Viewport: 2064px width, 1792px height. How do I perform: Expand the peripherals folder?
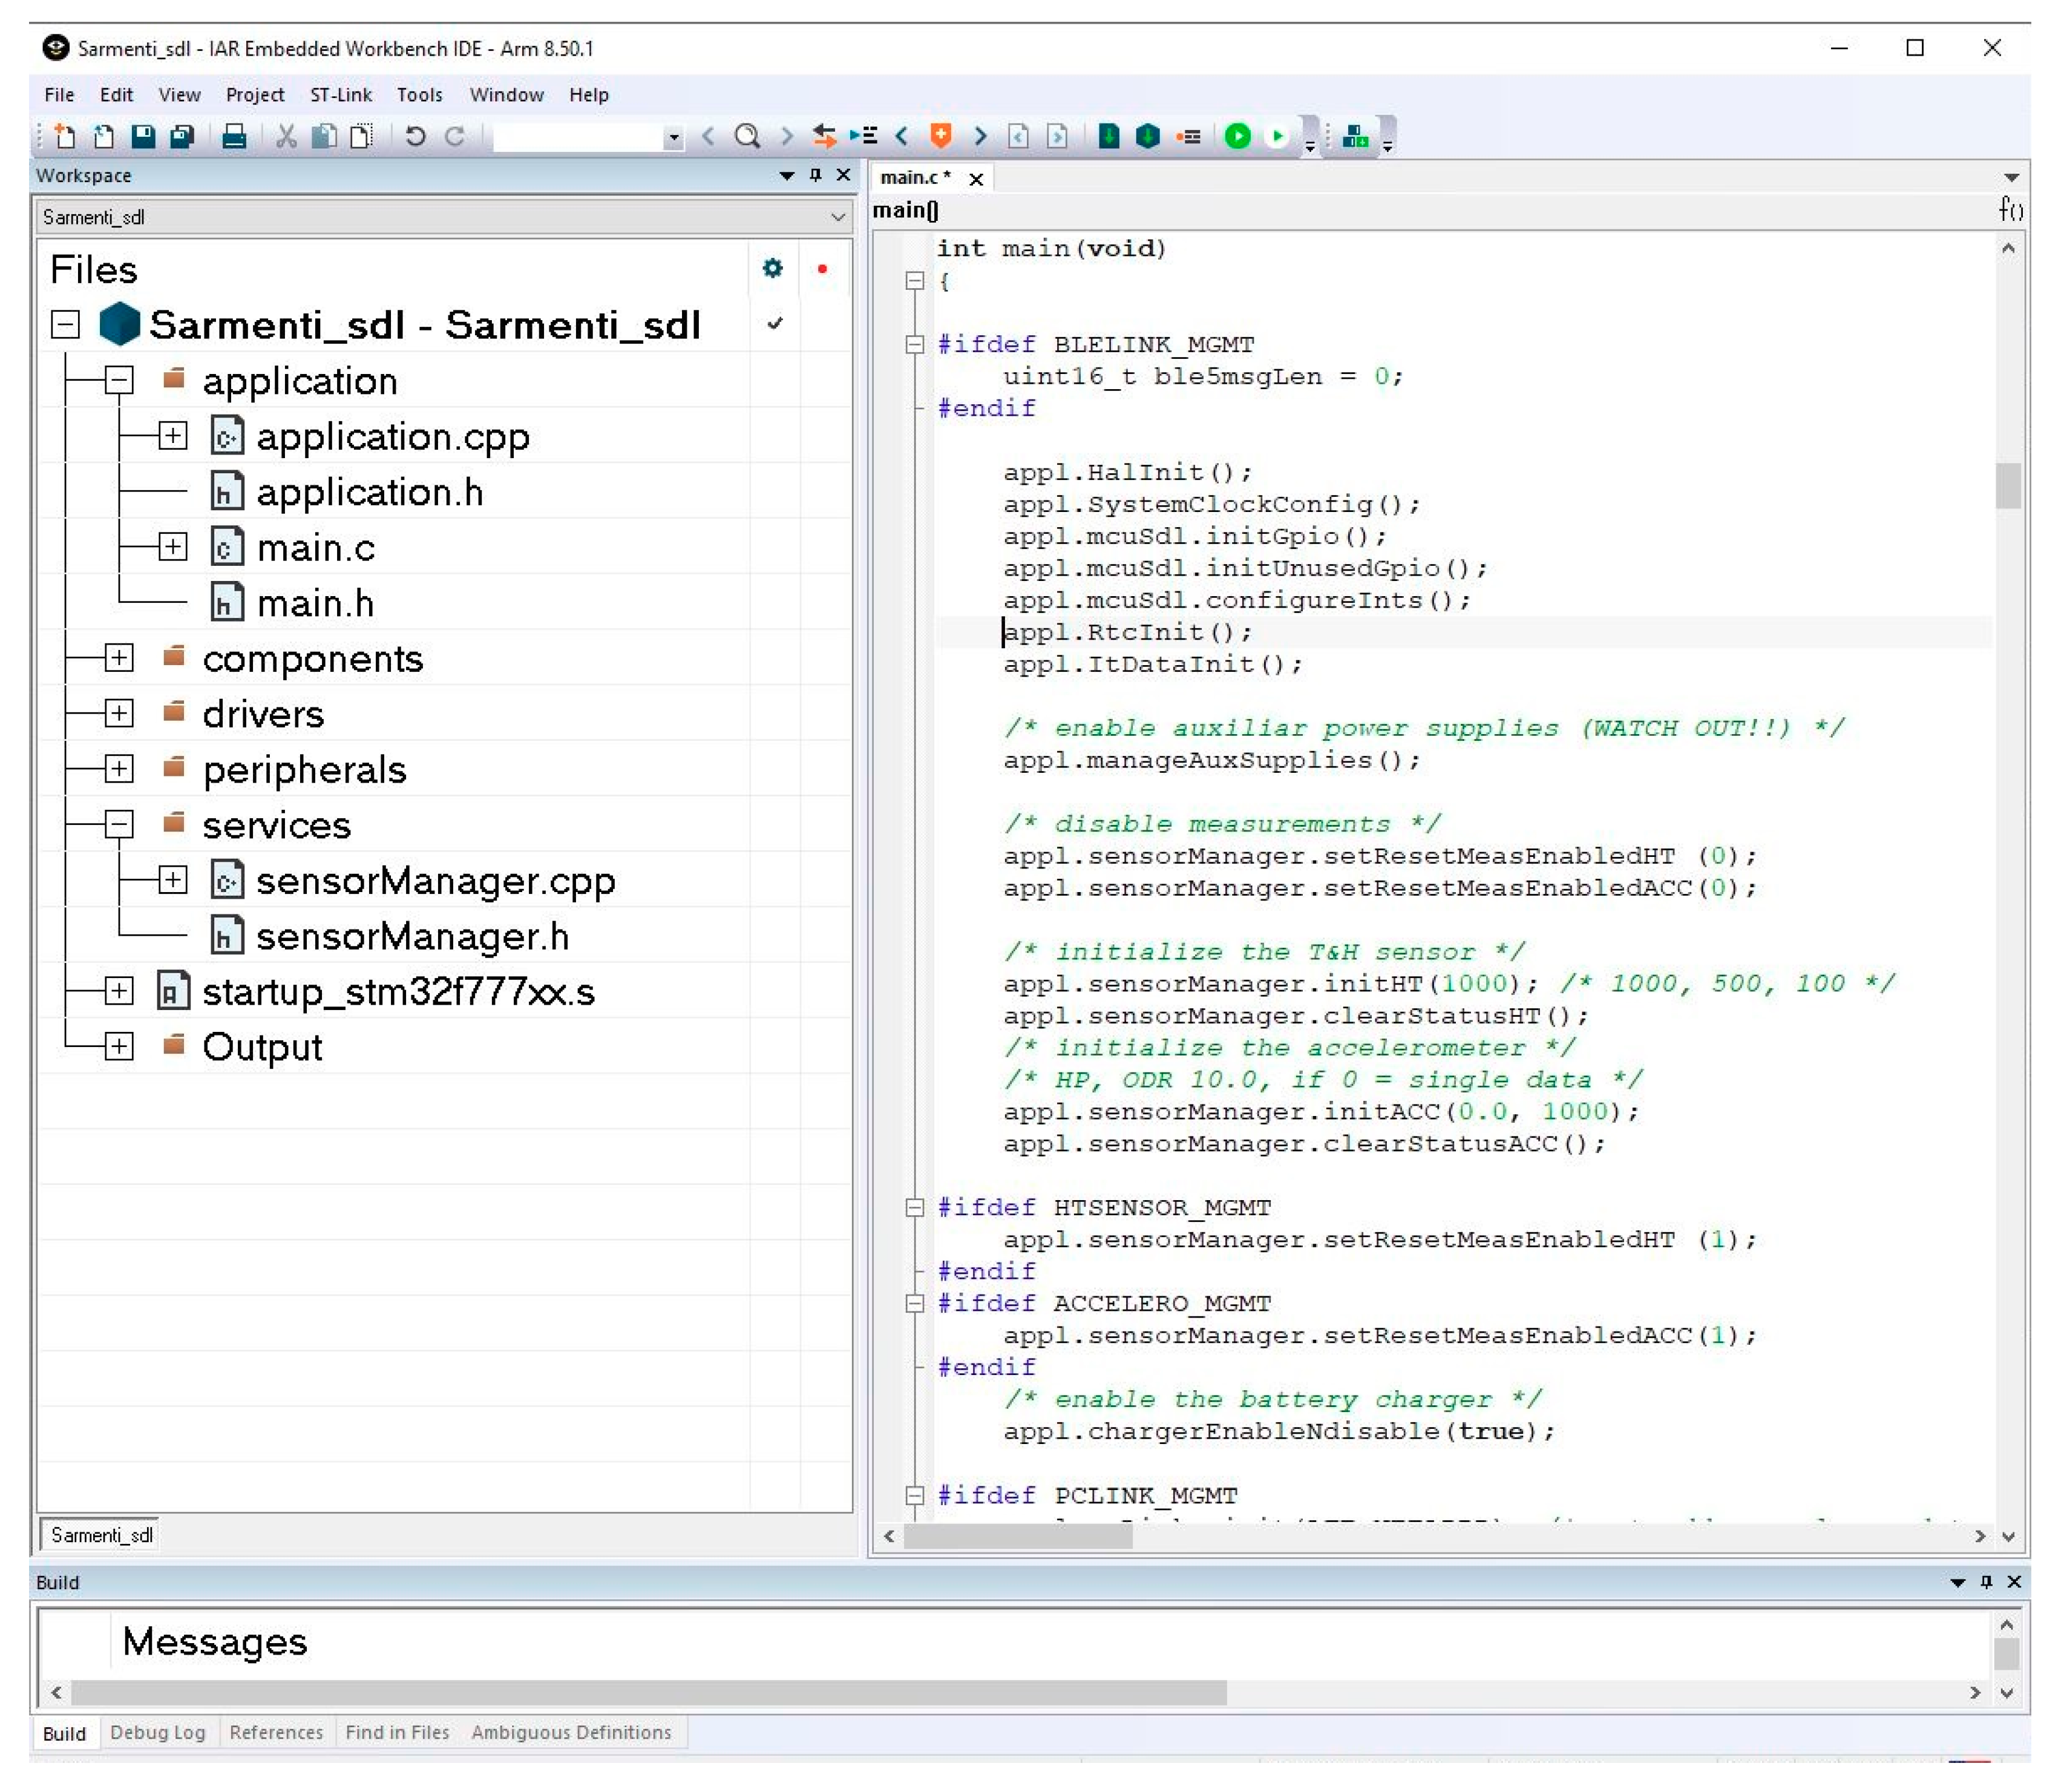click(118, 769)
